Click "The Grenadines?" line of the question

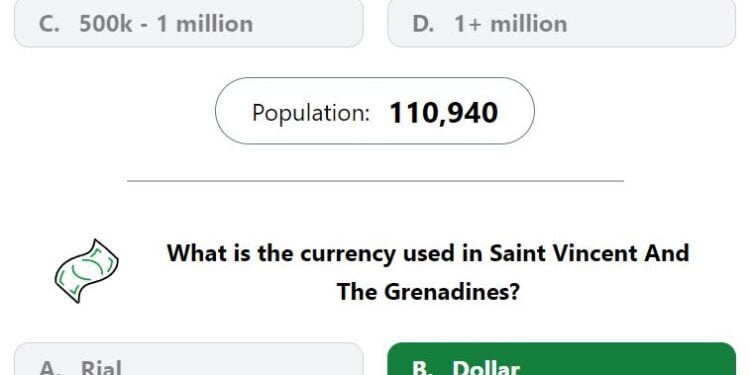428,291
